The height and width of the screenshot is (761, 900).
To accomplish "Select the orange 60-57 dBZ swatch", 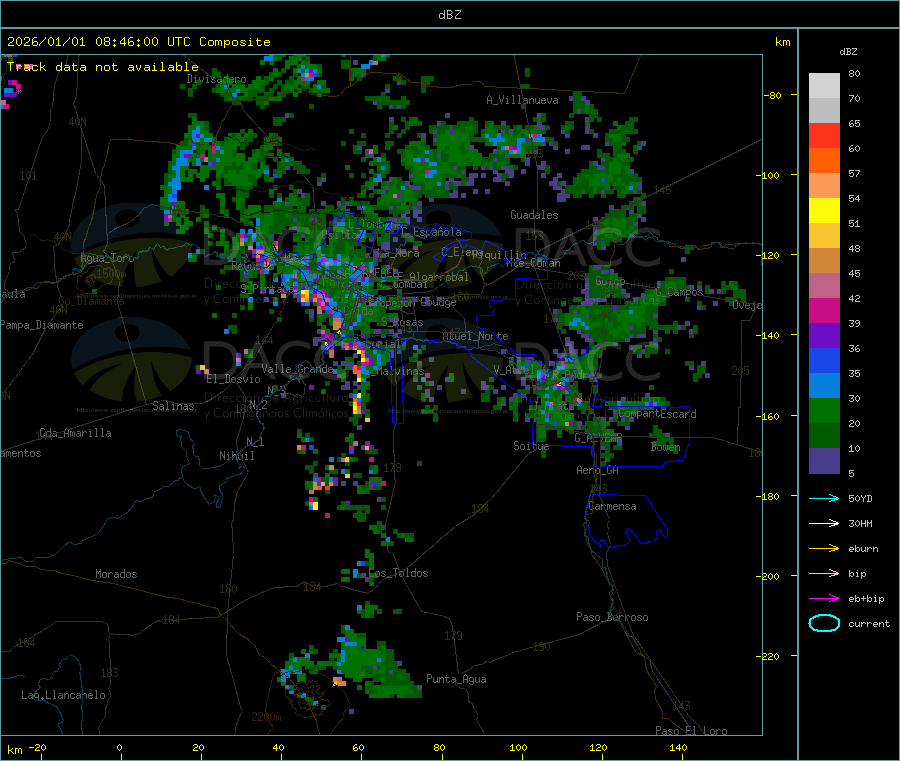I will (824, 161).
